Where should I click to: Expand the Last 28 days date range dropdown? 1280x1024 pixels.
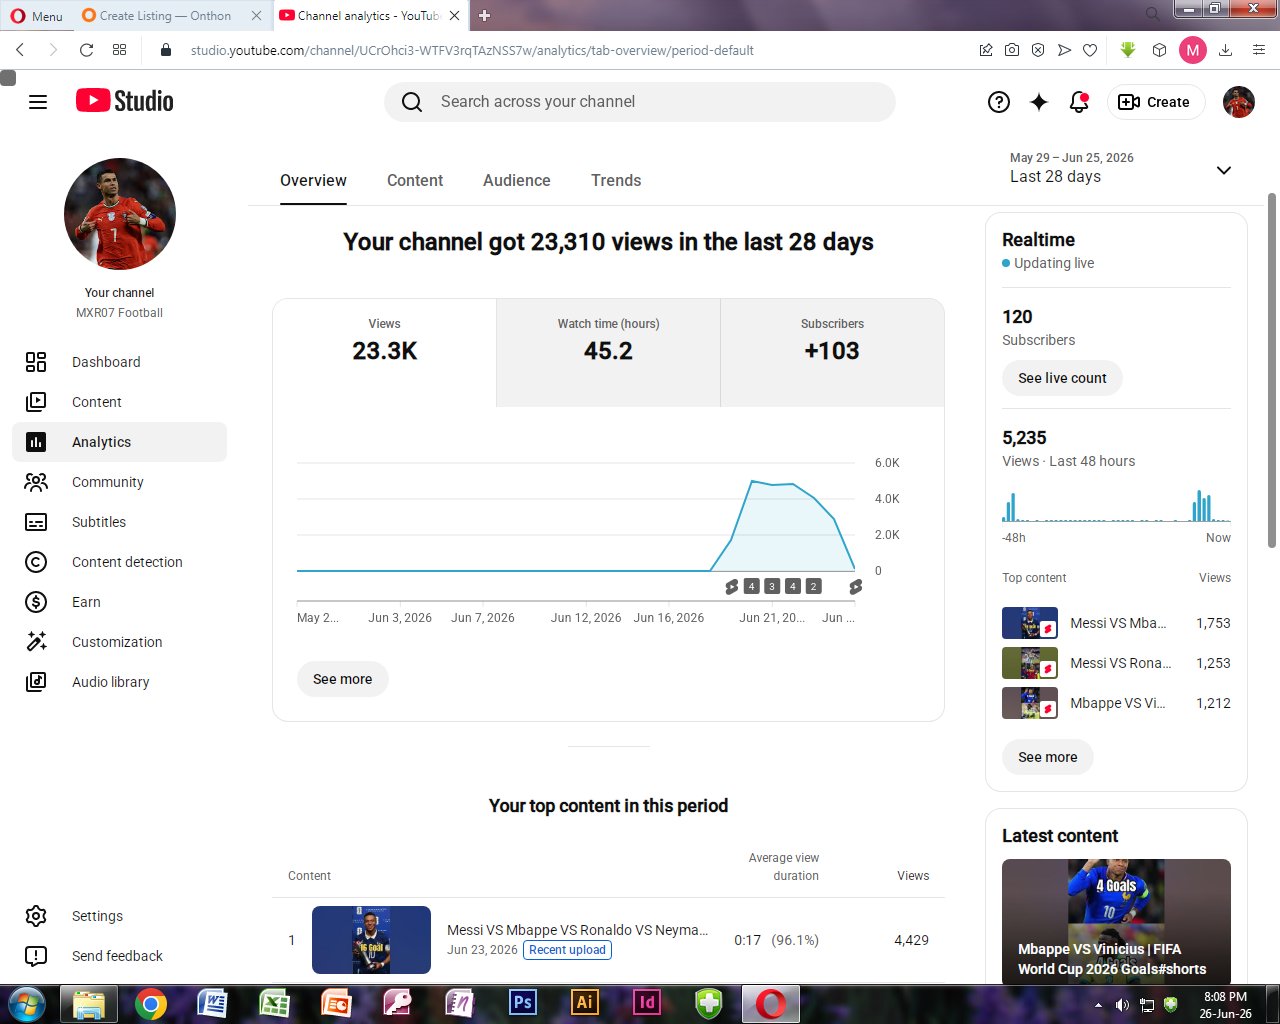1223,170
